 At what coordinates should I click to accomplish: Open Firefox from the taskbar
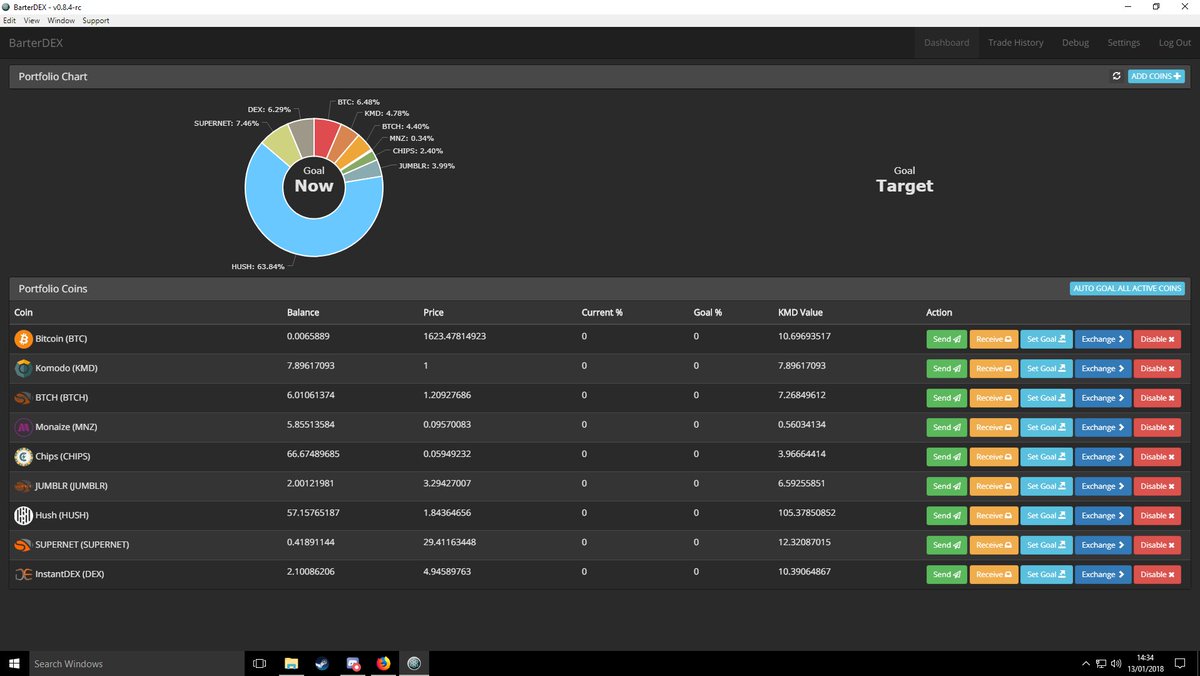tap(383, 663)
